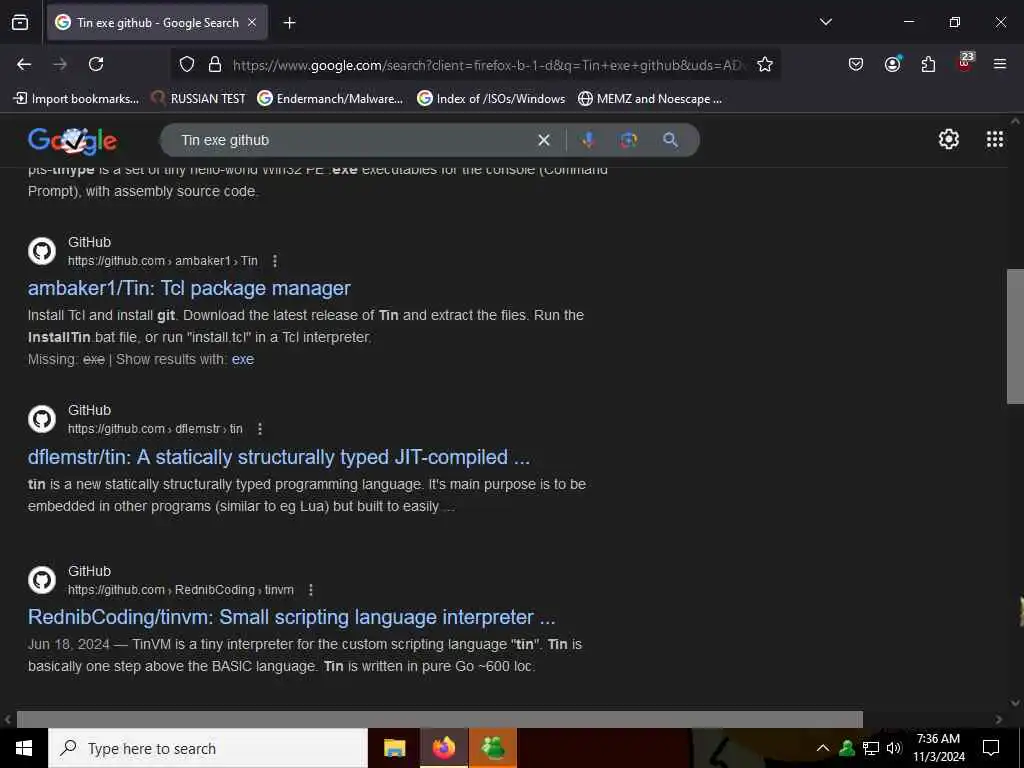Open 'RednibCoding/tinvm' search result
This screenshot has width=1024, height=768.
point(291,617)
